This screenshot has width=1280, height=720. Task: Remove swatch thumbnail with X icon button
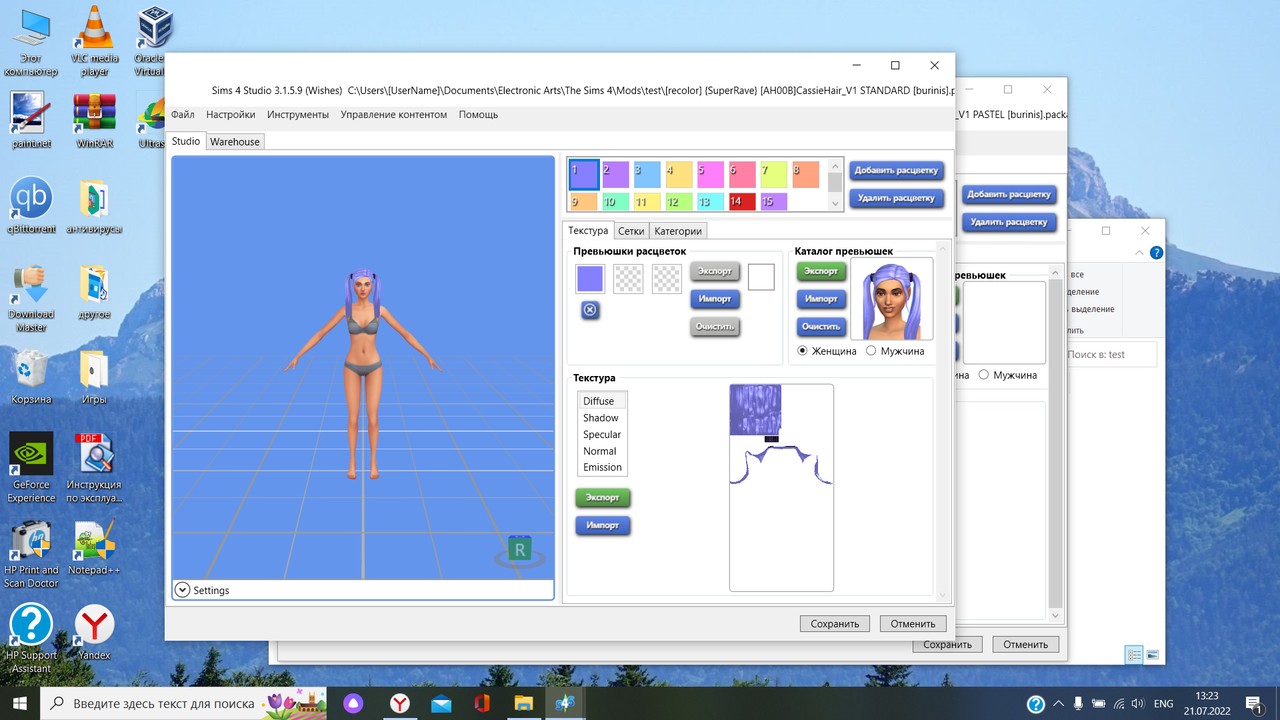590,310
